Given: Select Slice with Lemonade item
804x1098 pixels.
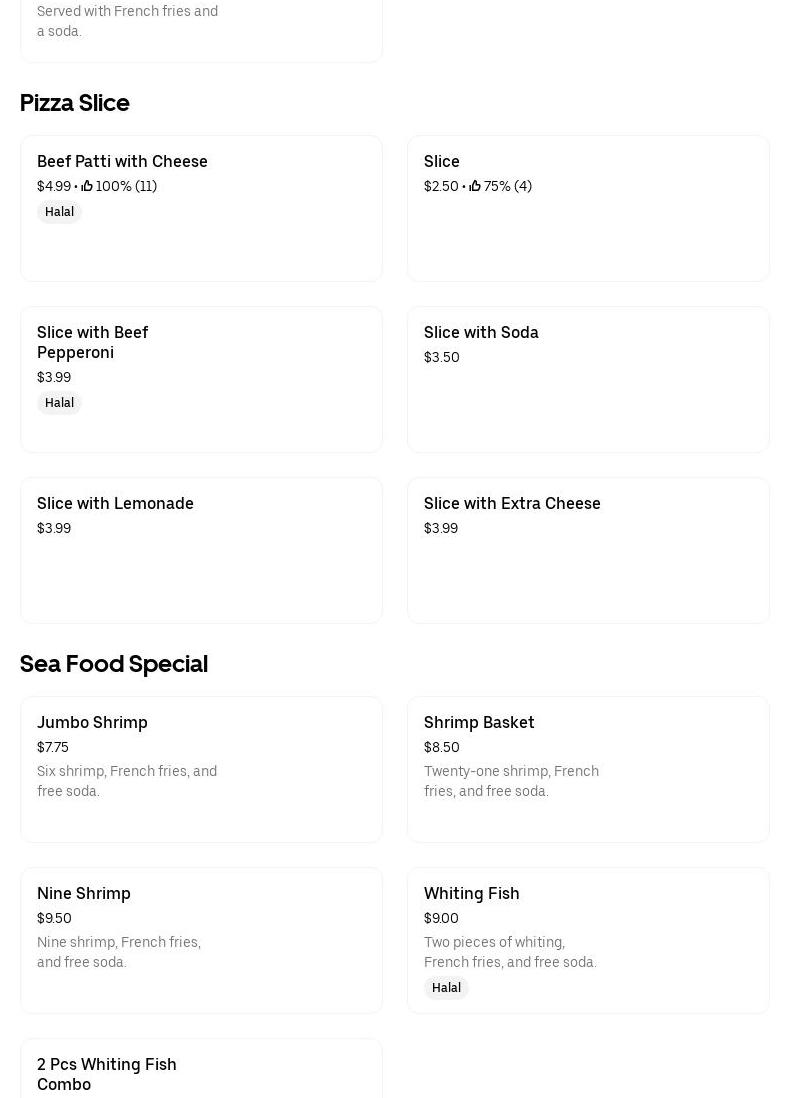Looking at the screenshot, I should (x=201, y=550).
